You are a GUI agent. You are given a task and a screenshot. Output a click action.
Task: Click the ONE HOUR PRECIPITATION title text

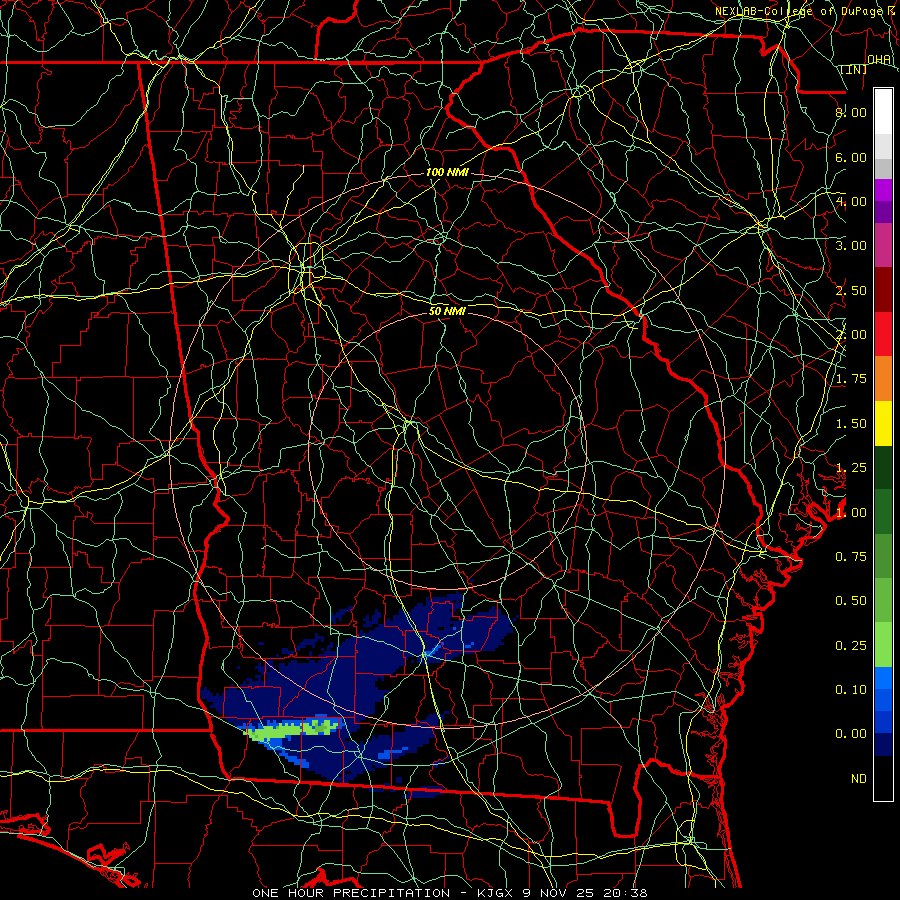[x=351, y=893]
